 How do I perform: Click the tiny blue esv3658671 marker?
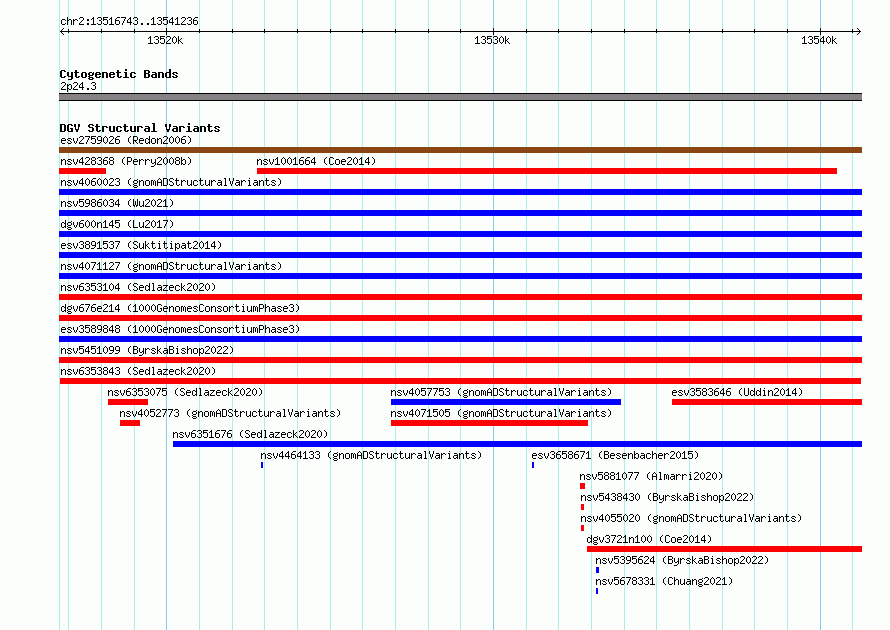coord(533,465)
